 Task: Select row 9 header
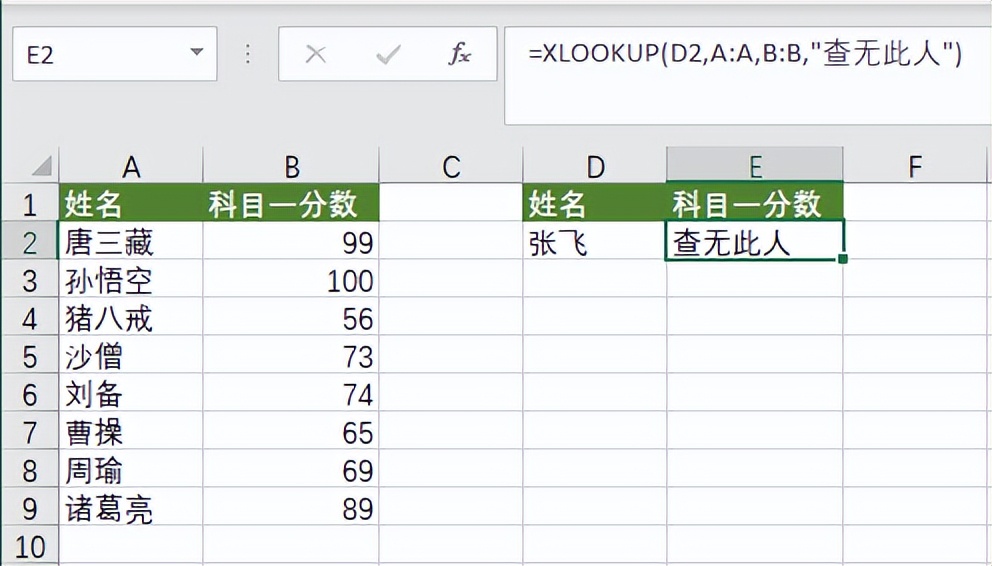tap(30, 507)
